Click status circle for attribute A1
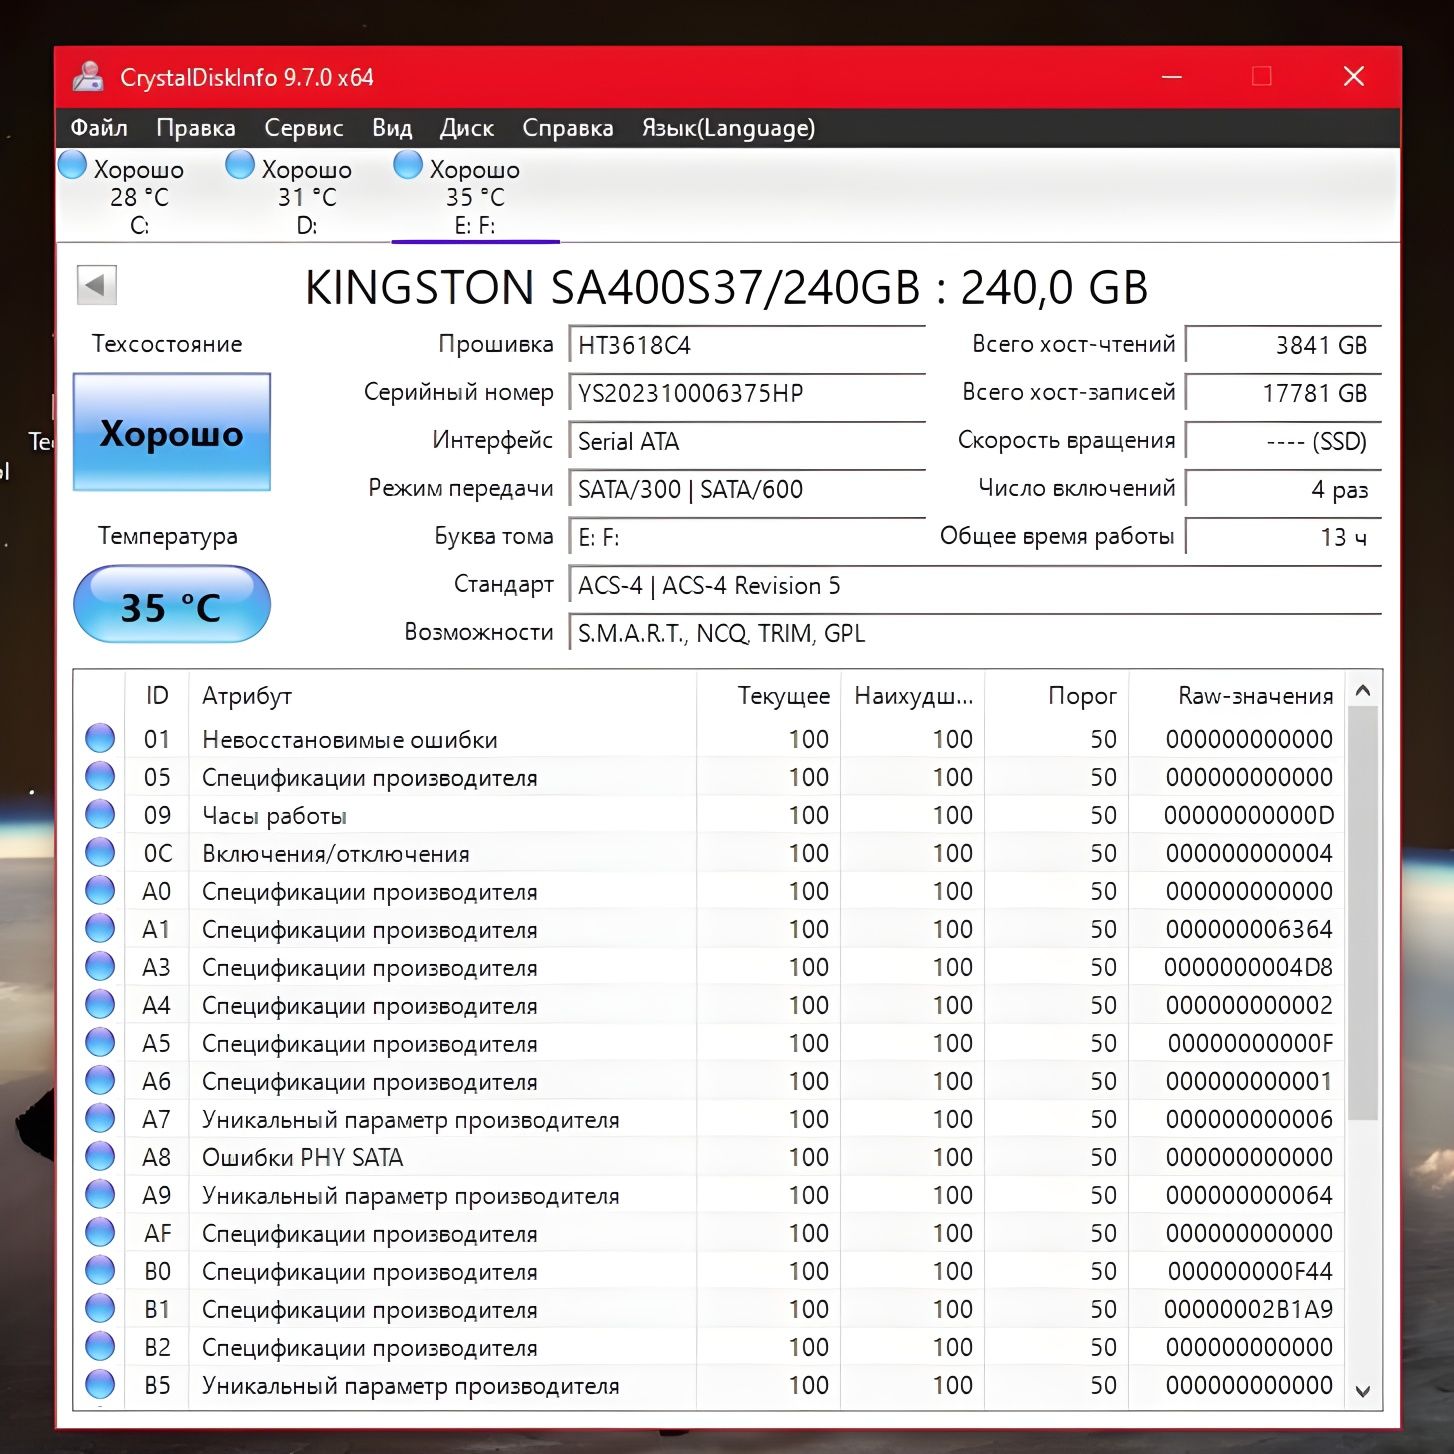This screenshot has width=1454, height=1454. pyautogui.click(x=100, y=928)
